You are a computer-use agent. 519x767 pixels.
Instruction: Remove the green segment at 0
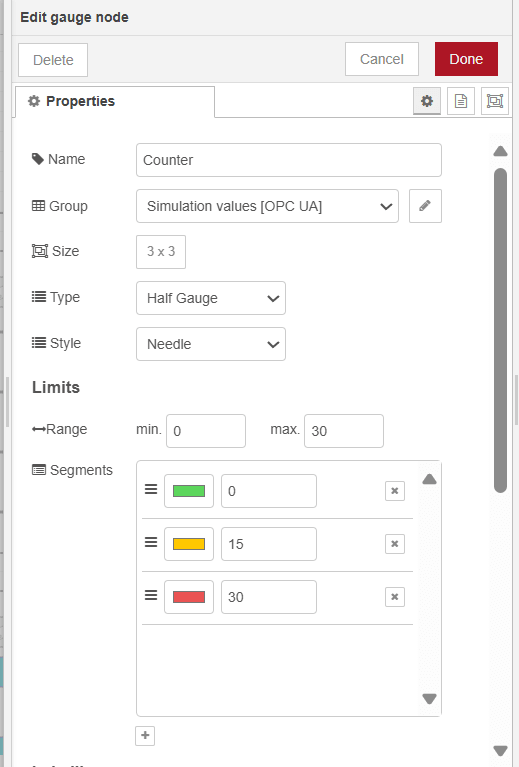pos(395,491)
